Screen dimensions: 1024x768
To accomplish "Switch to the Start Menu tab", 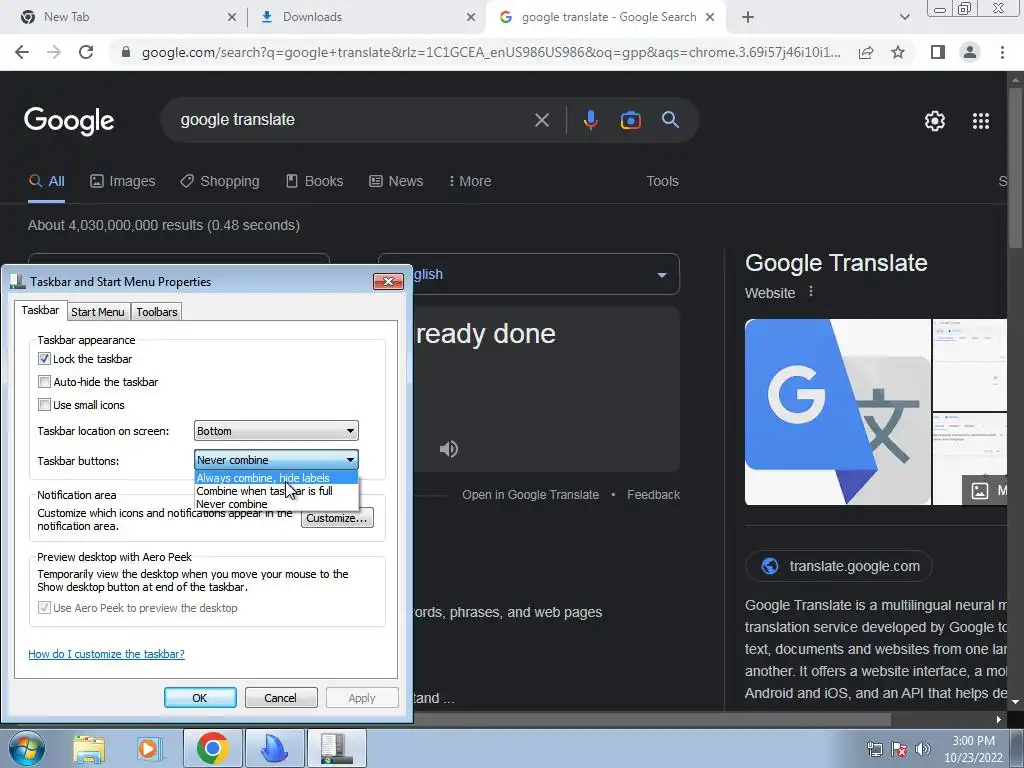I will (x=97, y=312).
